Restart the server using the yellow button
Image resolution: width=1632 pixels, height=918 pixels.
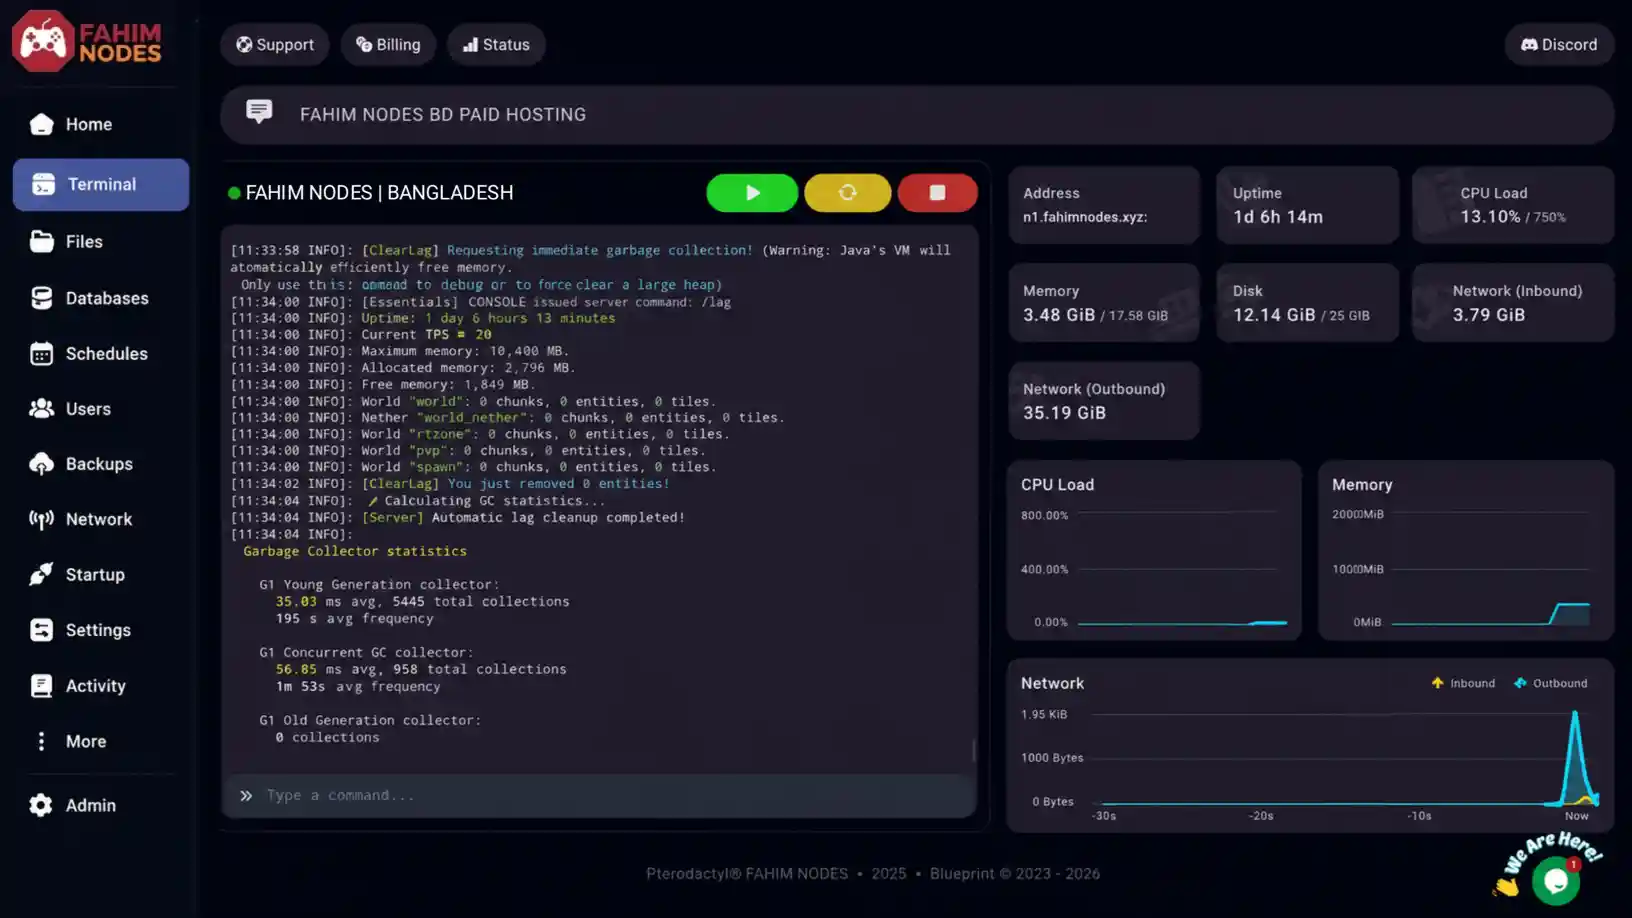pyautogui.click(x=847, y=193)
